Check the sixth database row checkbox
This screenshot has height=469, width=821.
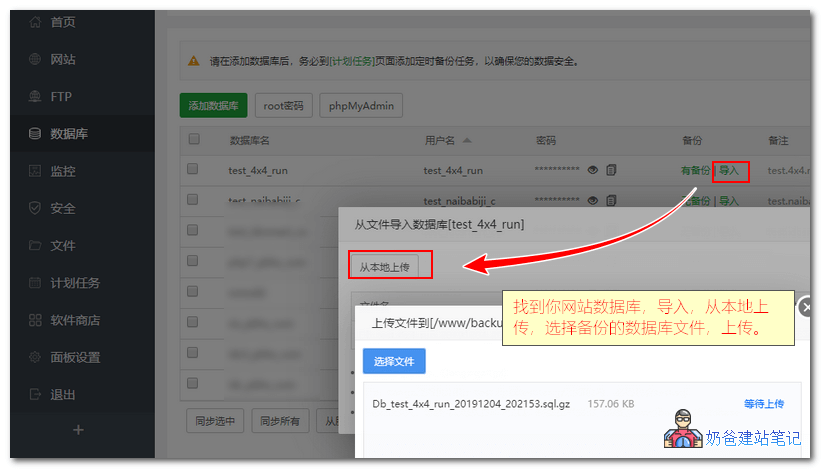(193, 321)
